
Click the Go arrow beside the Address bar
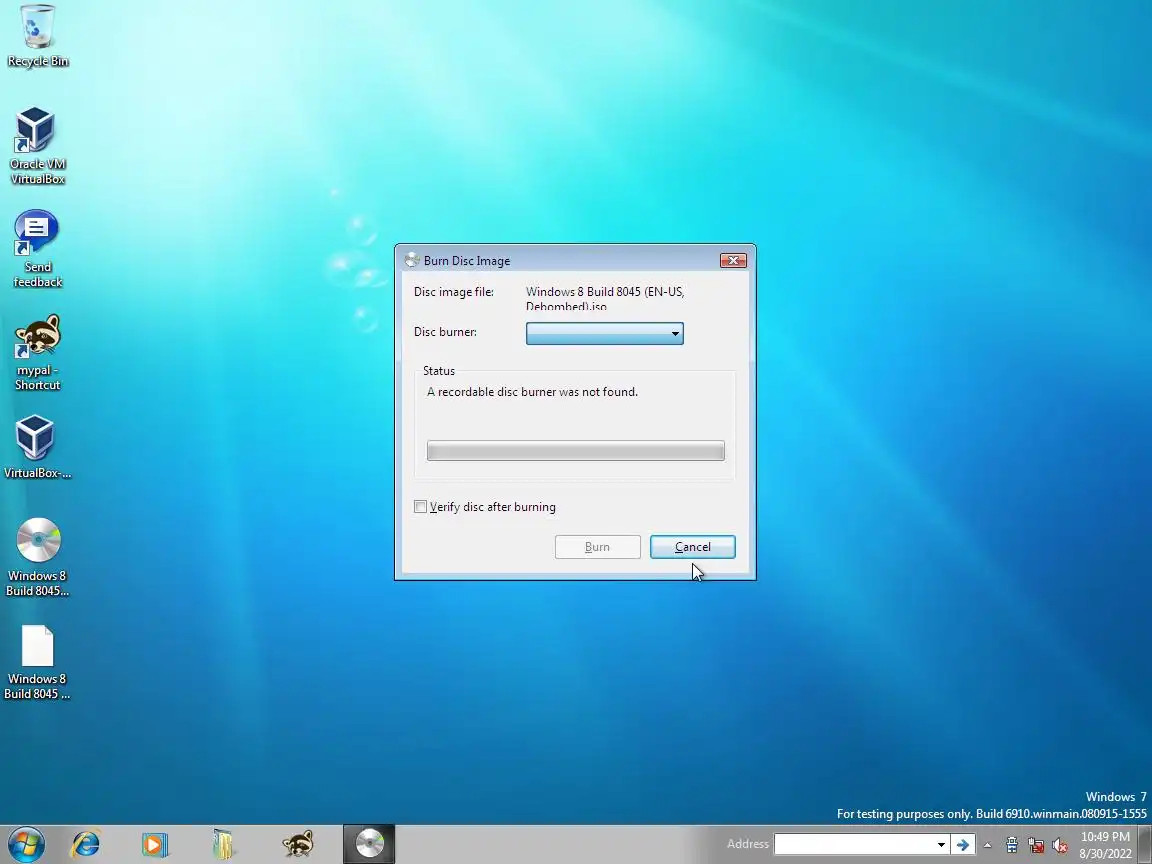pyautogui.click(x=963, y=845)
